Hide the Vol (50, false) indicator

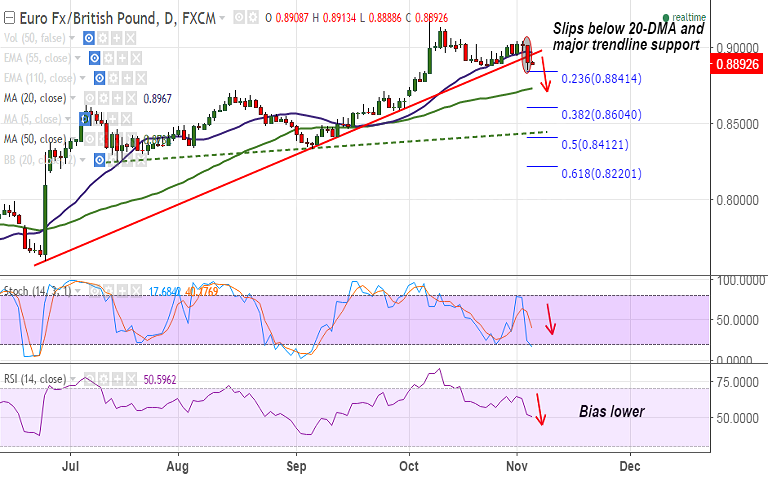(x=89, y=38)
